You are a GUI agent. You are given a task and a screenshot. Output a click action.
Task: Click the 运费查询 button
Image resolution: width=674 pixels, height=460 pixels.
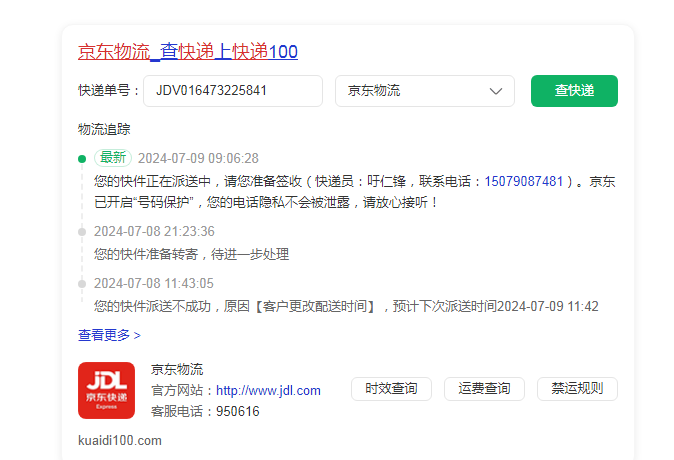[484, 389]
